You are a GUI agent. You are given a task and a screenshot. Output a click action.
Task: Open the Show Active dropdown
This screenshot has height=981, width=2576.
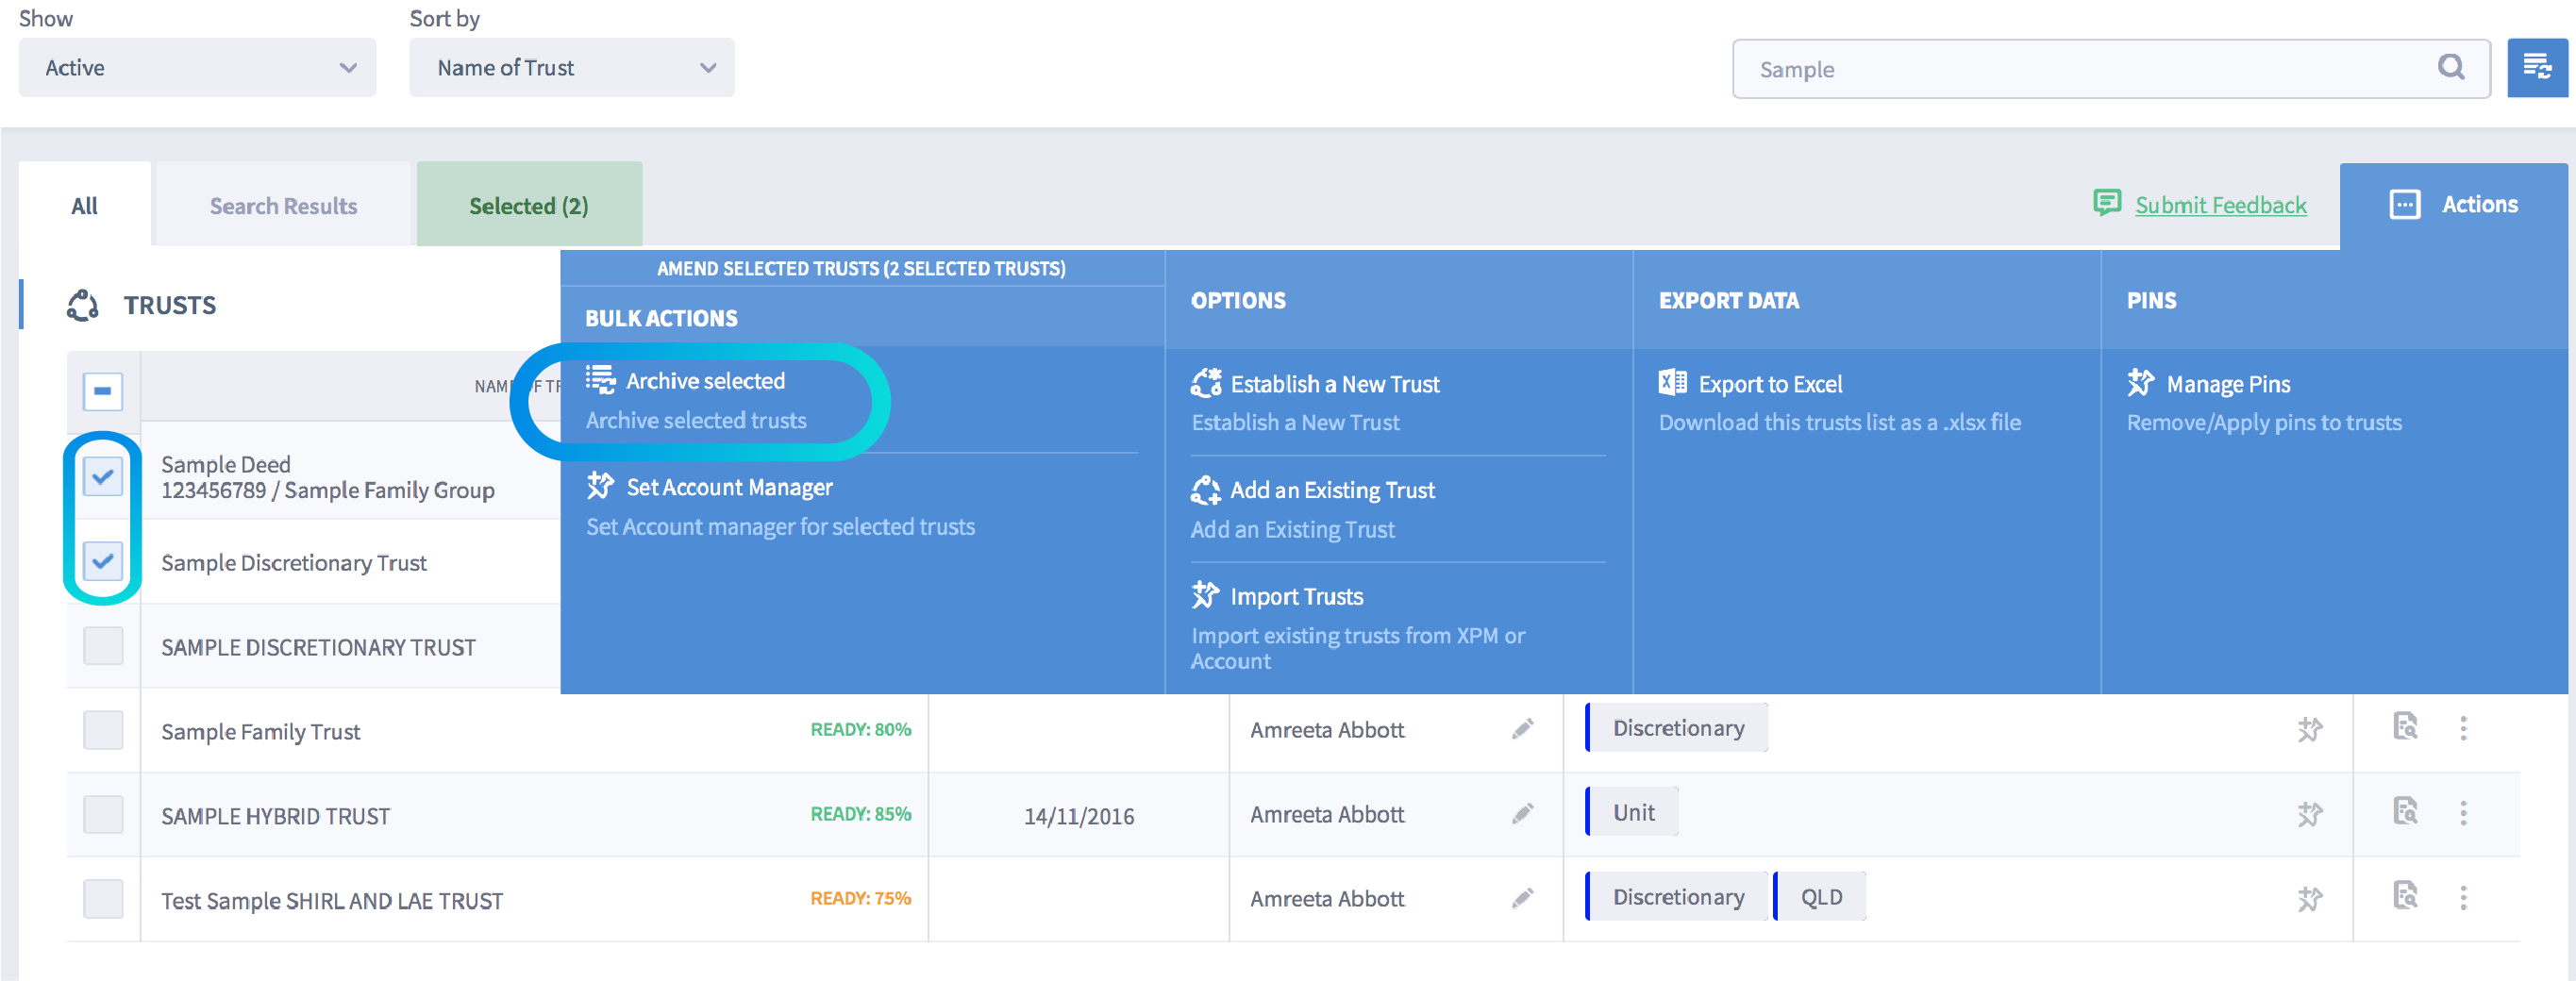pyautogui.click(x=197, y=68)
